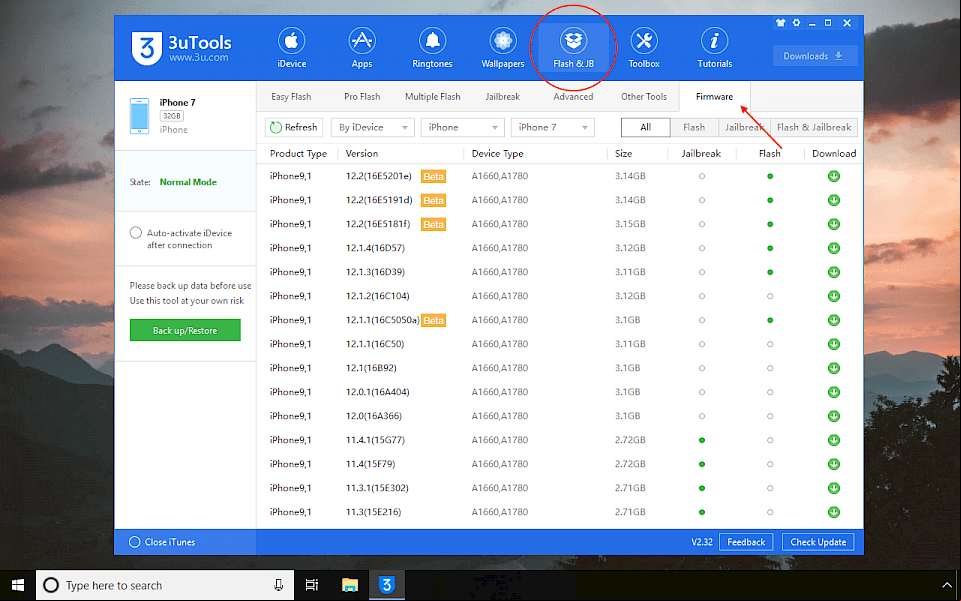Download firmware 12.1.2(16C104)
The height and width of the screenshot is (601, 961).
pyautogui.click(x=834, y=296)
